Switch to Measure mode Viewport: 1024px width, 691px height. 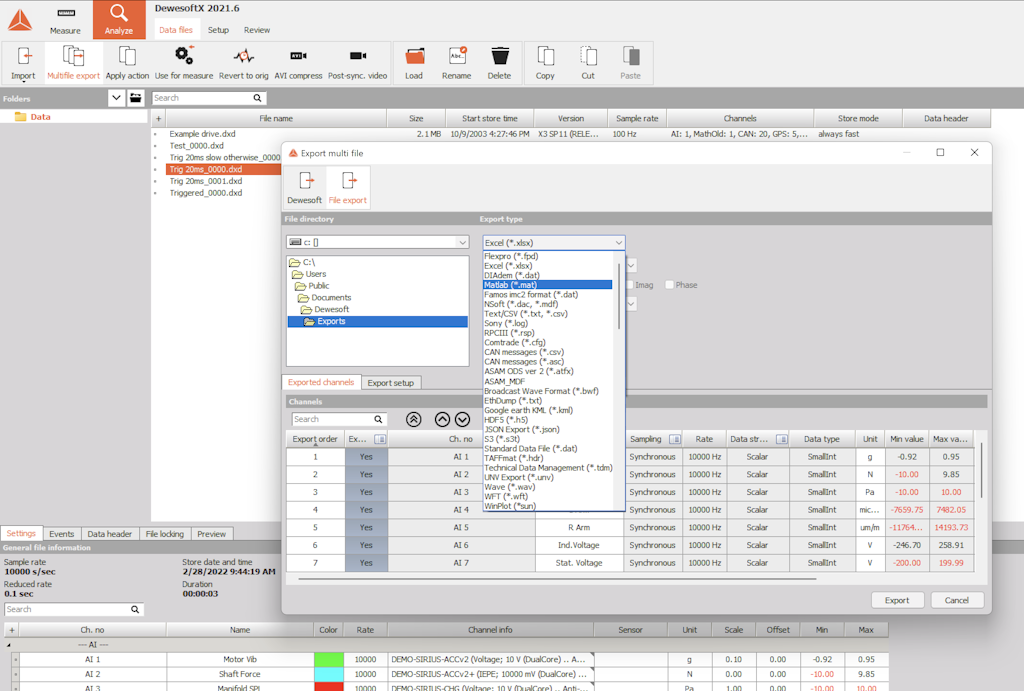66,20
